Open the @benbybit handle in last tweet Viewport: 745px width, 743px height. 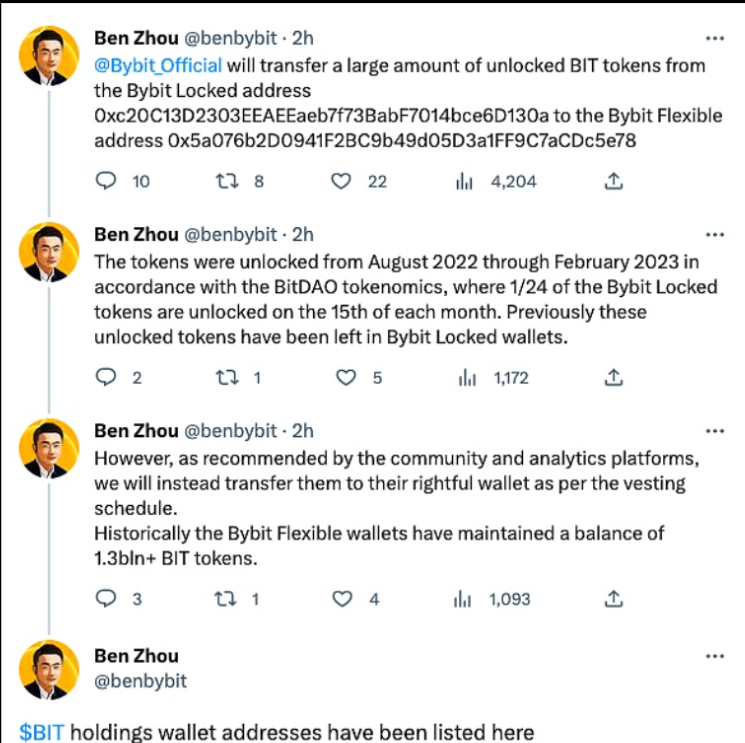[140, 681]
